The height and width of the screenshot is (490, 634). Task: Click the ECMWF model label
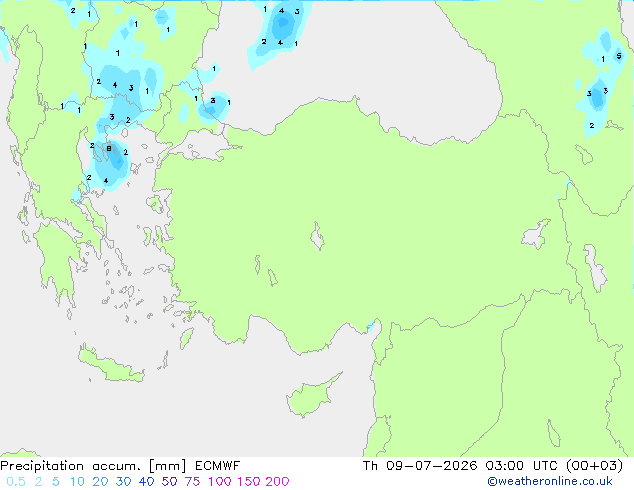(x=218, y=466)
